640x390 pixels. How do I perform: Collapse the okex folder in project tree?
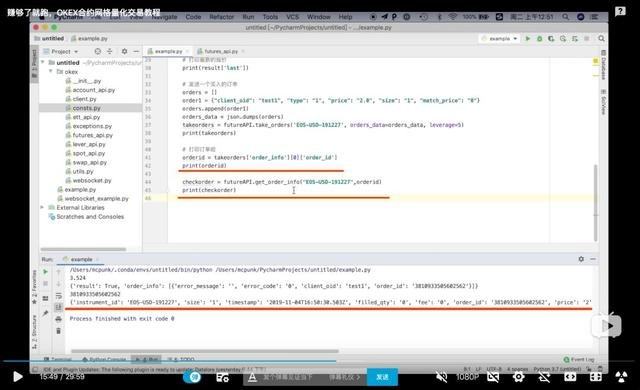(51, 71)
